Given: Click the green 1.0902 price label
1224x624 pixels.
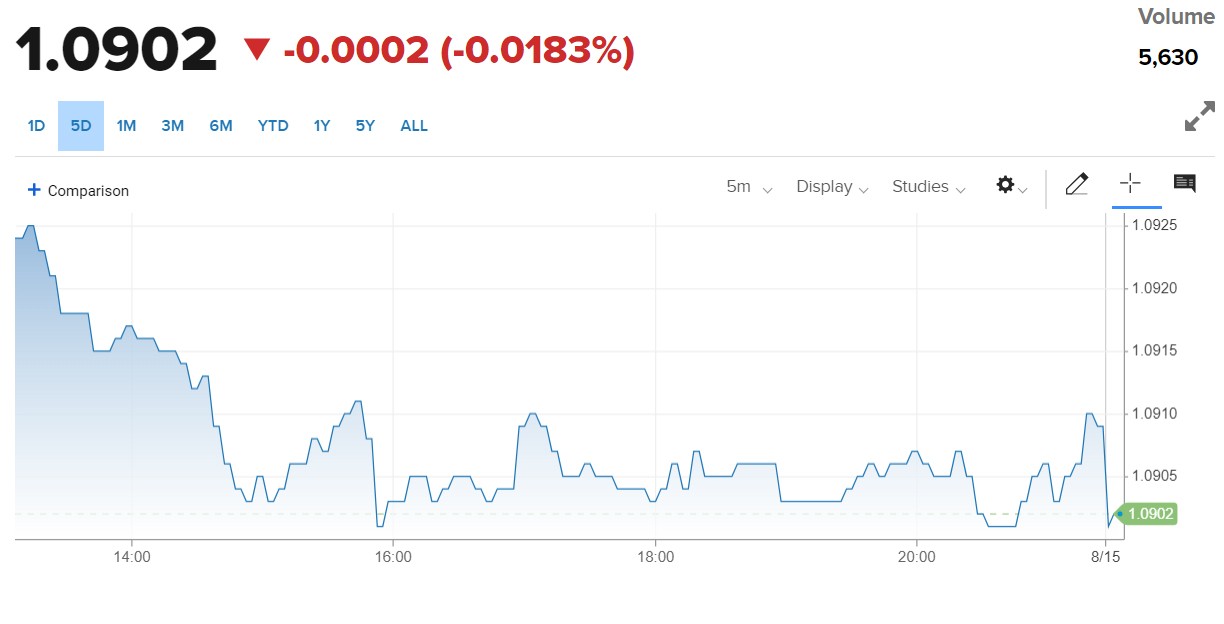Looking at the screenshot, I should pyautogui.click(x=1150, y=514).
